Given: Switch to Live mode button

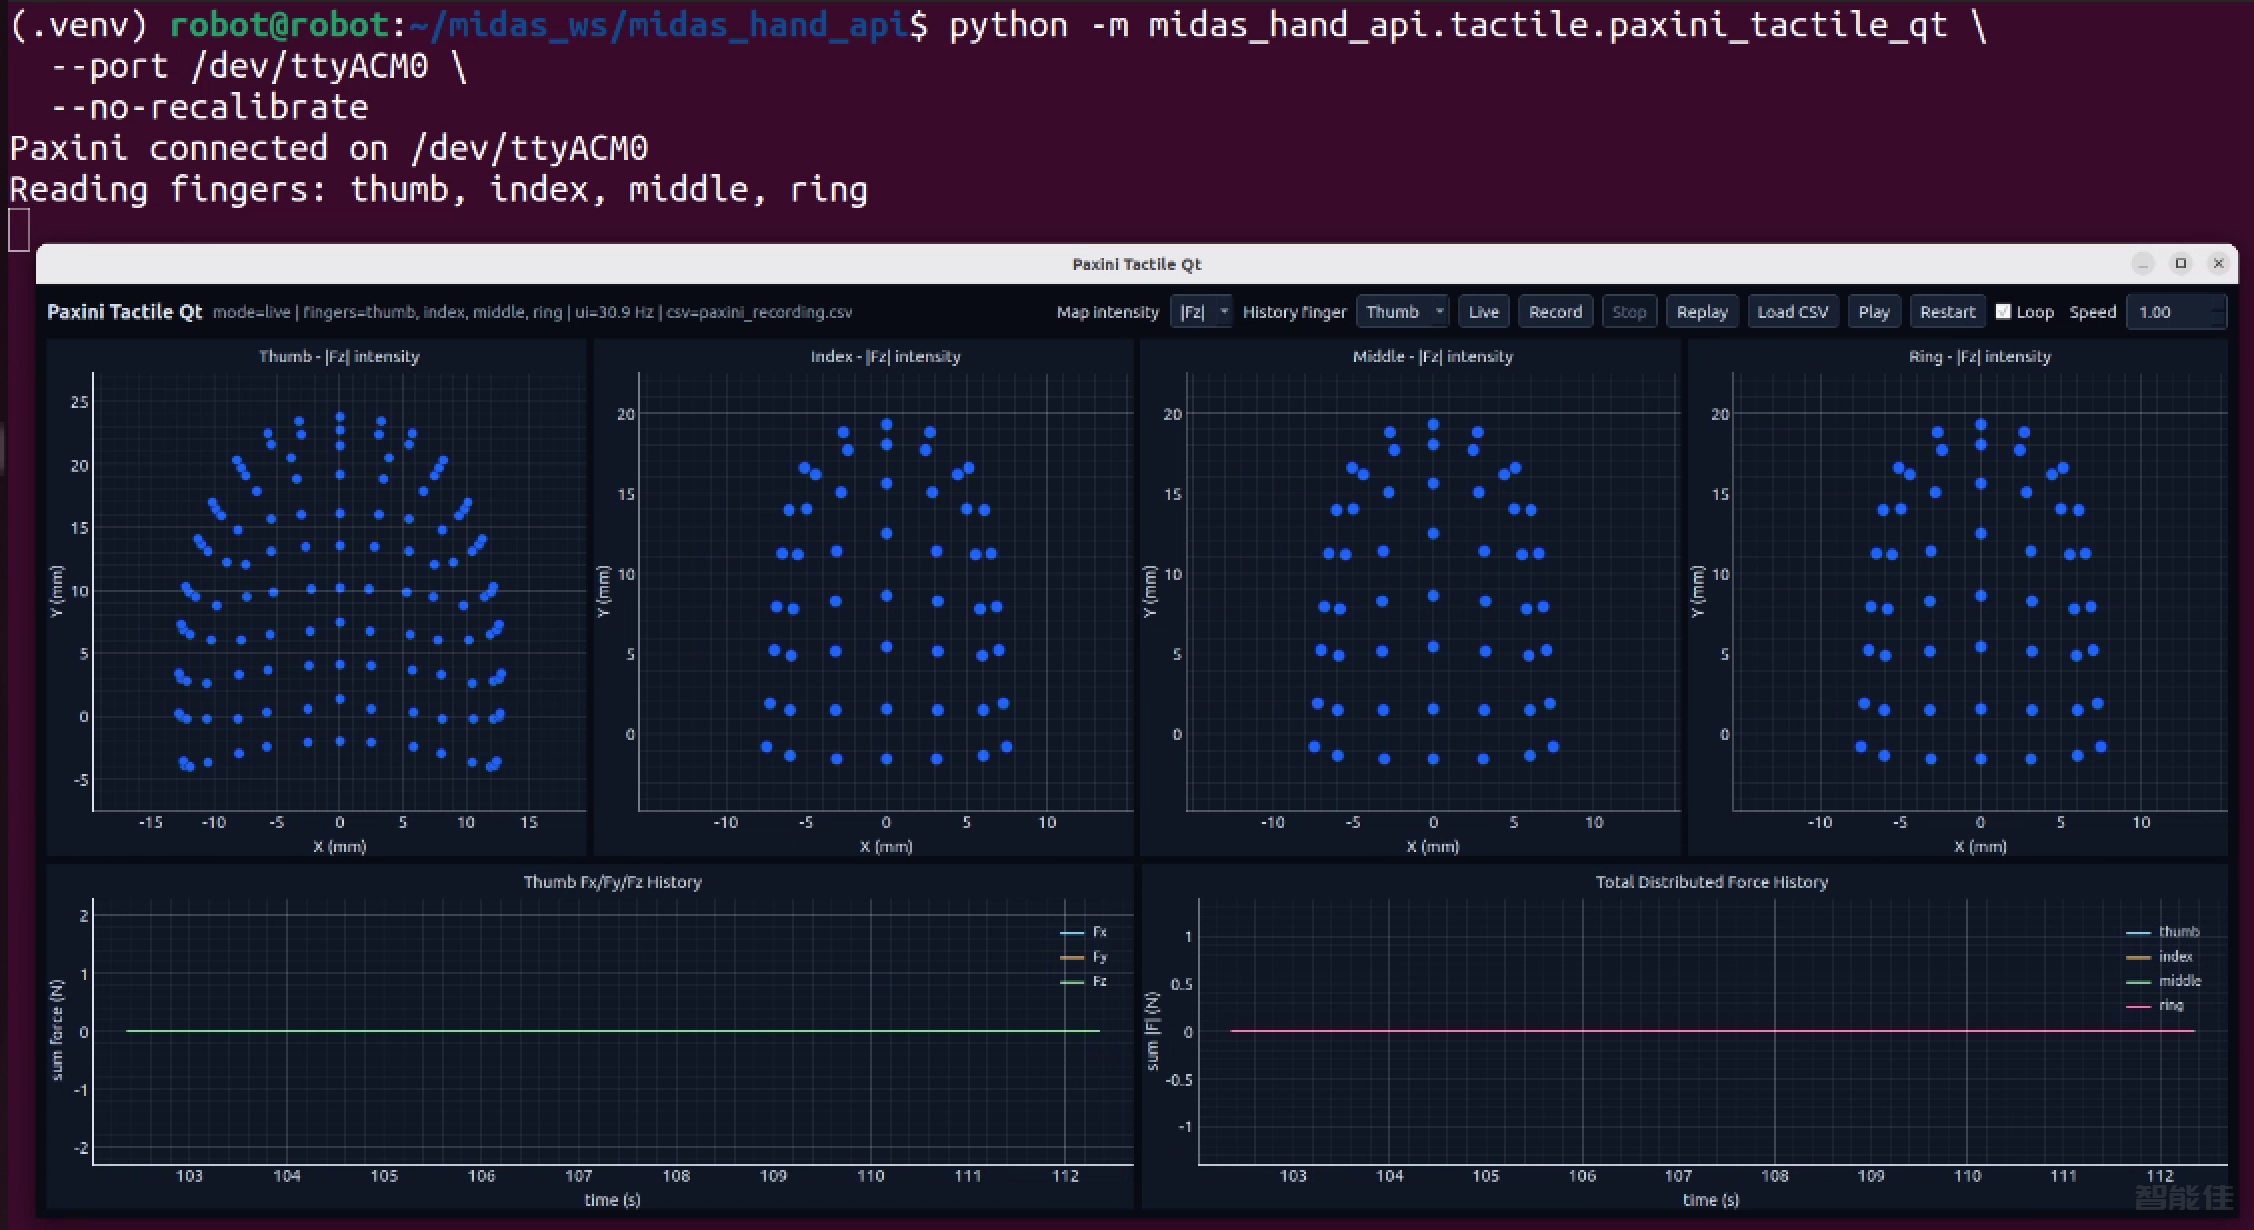Looking at the screenshot, I should coord(1483,312).
